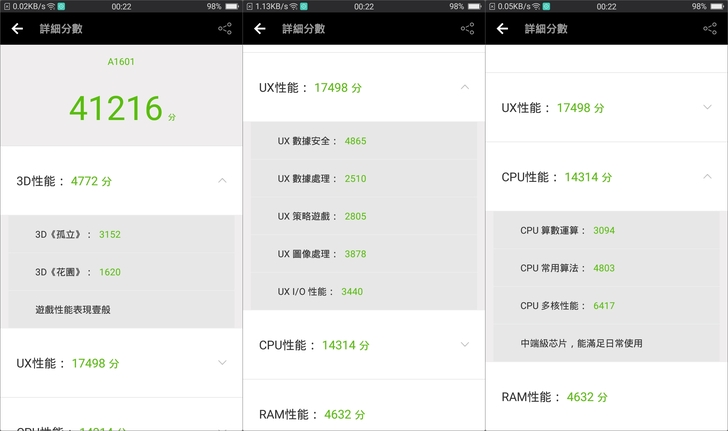Tap the UX I/O 性能 3440 row

pos(363,291)
